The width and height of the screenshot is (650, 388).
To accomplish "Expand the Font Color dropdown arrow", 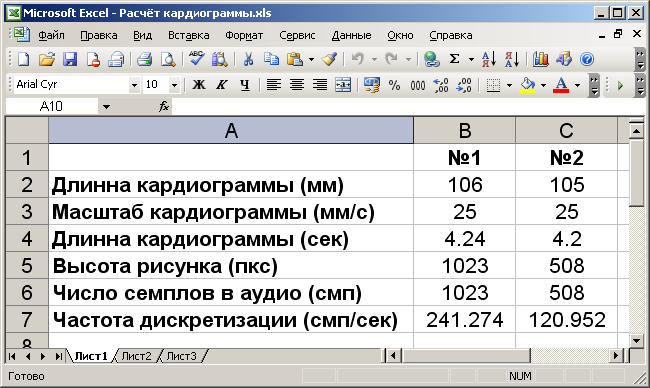I will click(x=577, y=85).
